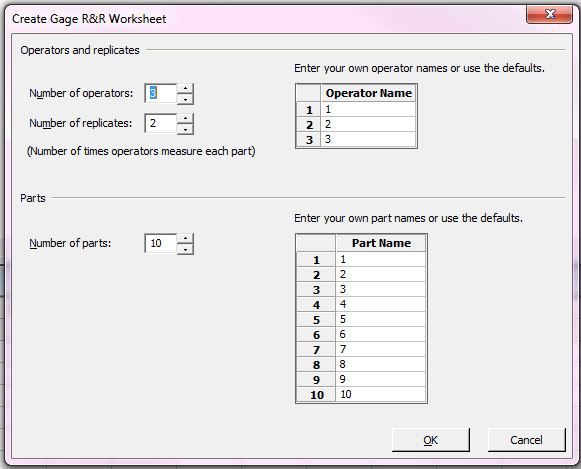Select the Part Name cell in row 5

pos(381,319)
